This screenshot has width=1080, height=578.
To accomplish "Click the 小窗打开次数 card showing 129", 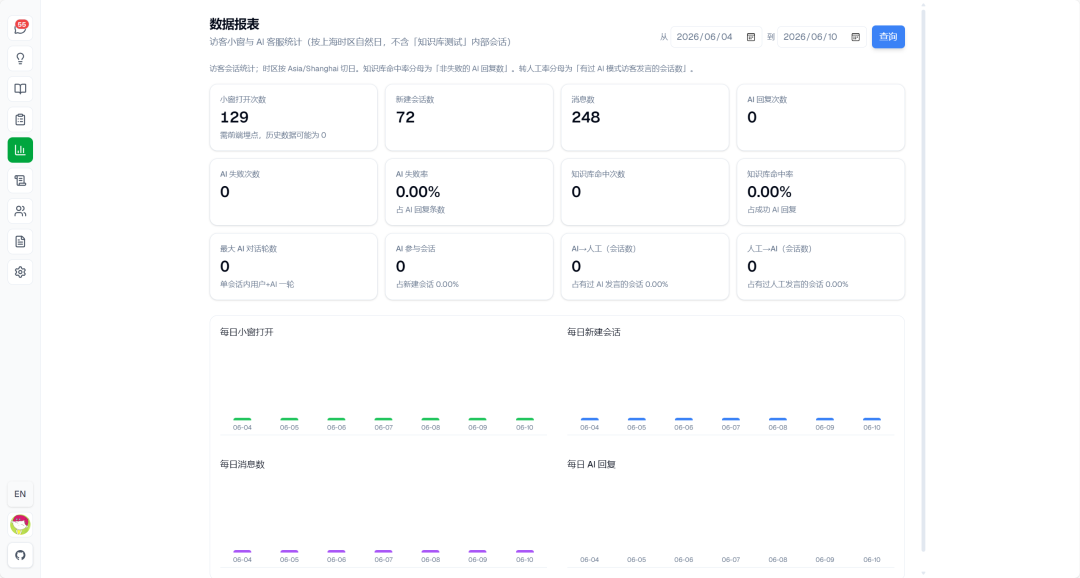I will click(293, 118).
